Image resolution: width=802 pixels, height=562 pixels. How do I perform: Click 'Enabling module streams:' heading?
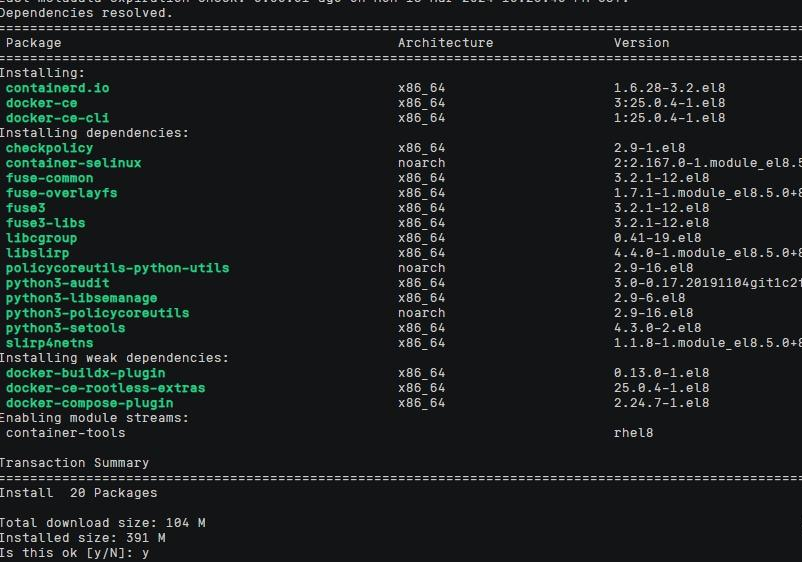94,418
